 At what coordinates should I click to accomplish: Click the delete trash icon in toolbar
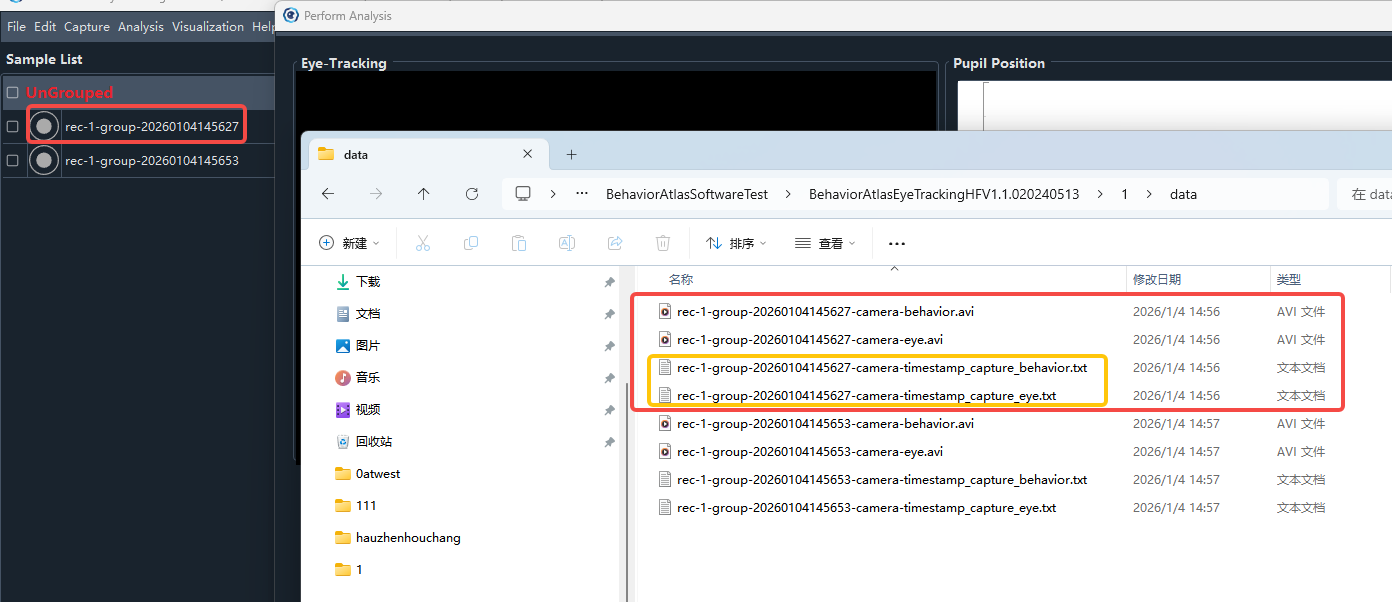point(662,243)
